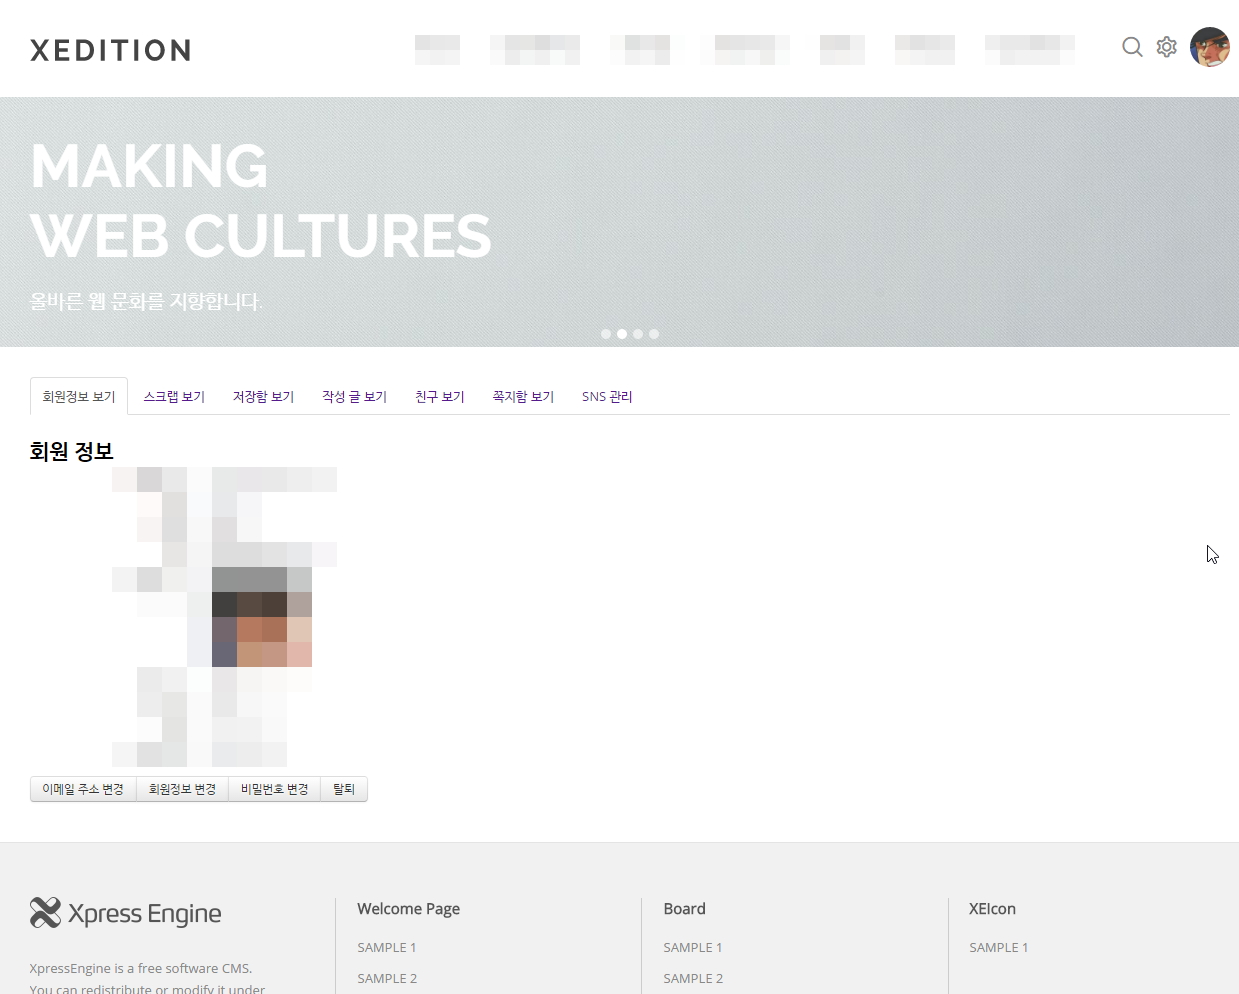Click the 탈퇴 button

point(344,789)
